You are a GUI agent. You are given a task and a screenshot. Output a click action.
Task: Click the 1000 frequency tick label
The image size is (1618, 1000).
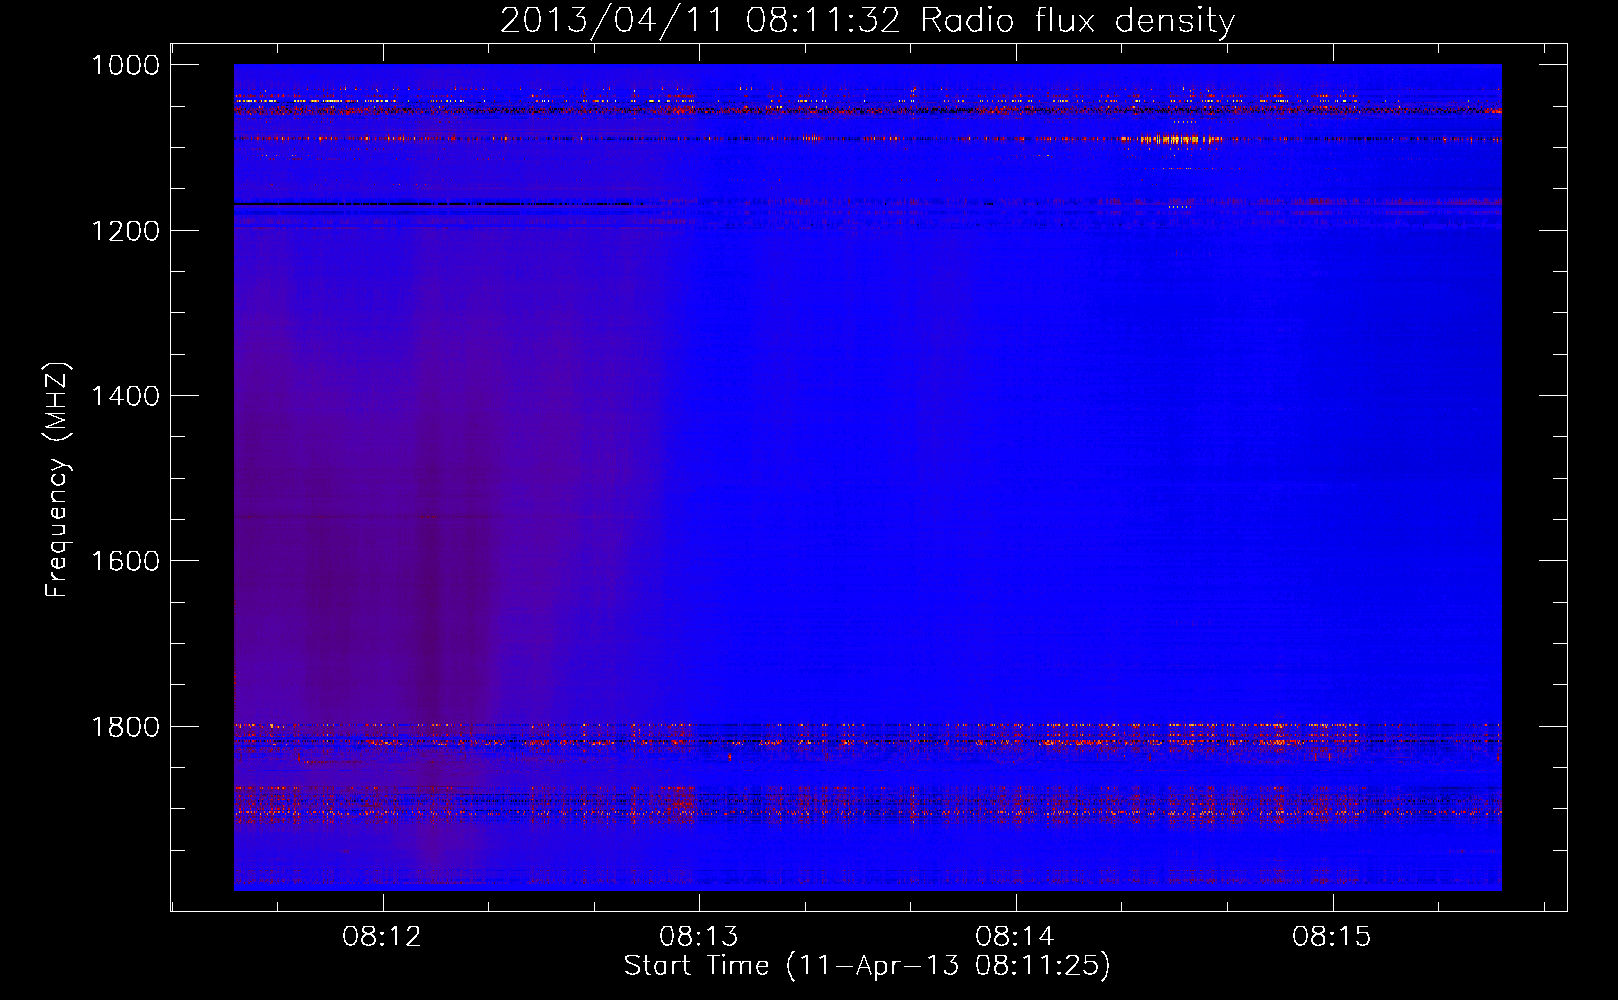coord(126,66)
